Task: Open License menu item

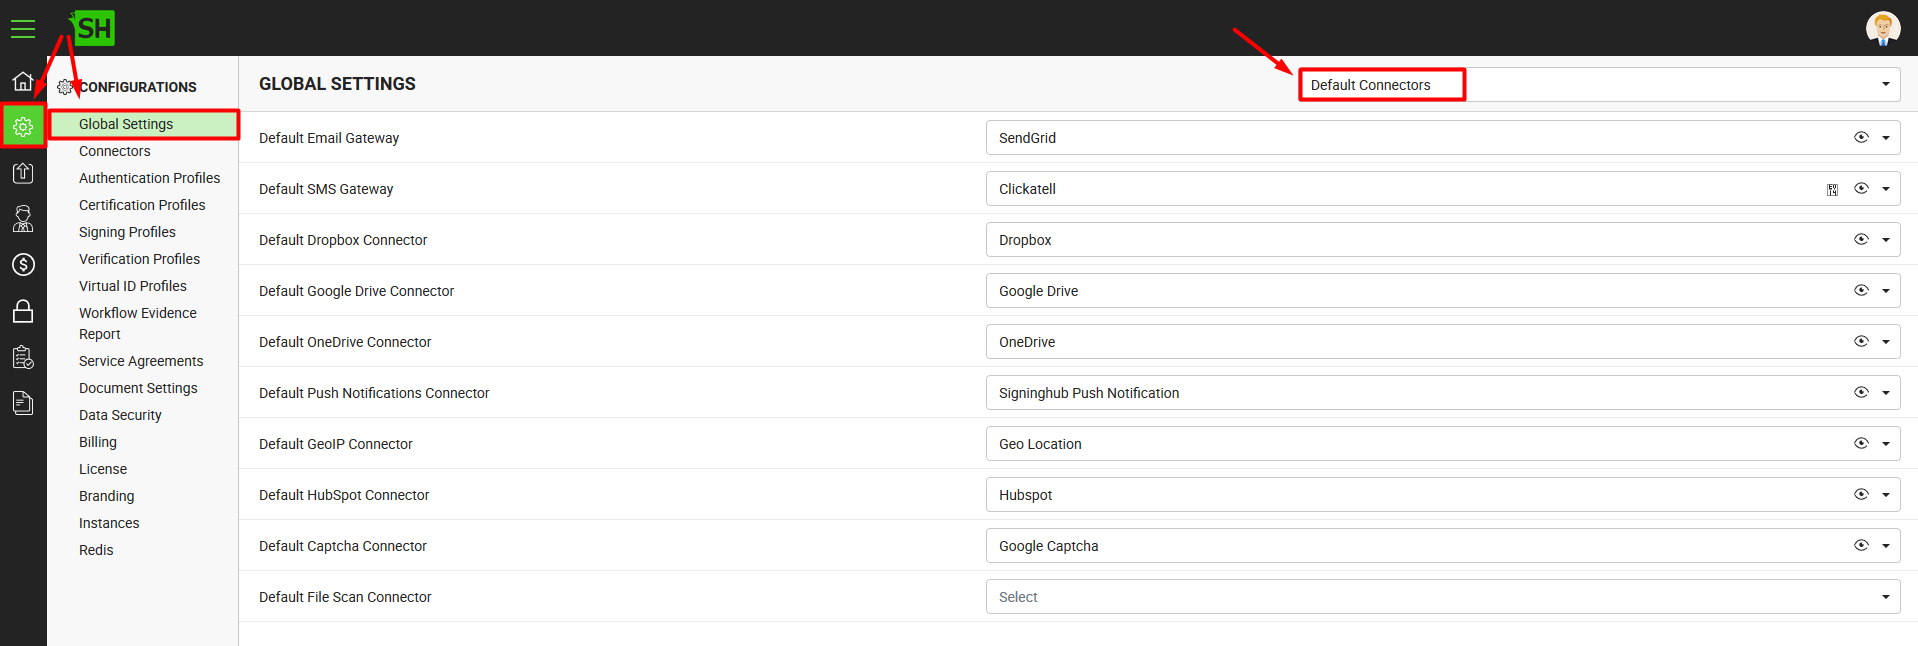Action: point(103,469)
